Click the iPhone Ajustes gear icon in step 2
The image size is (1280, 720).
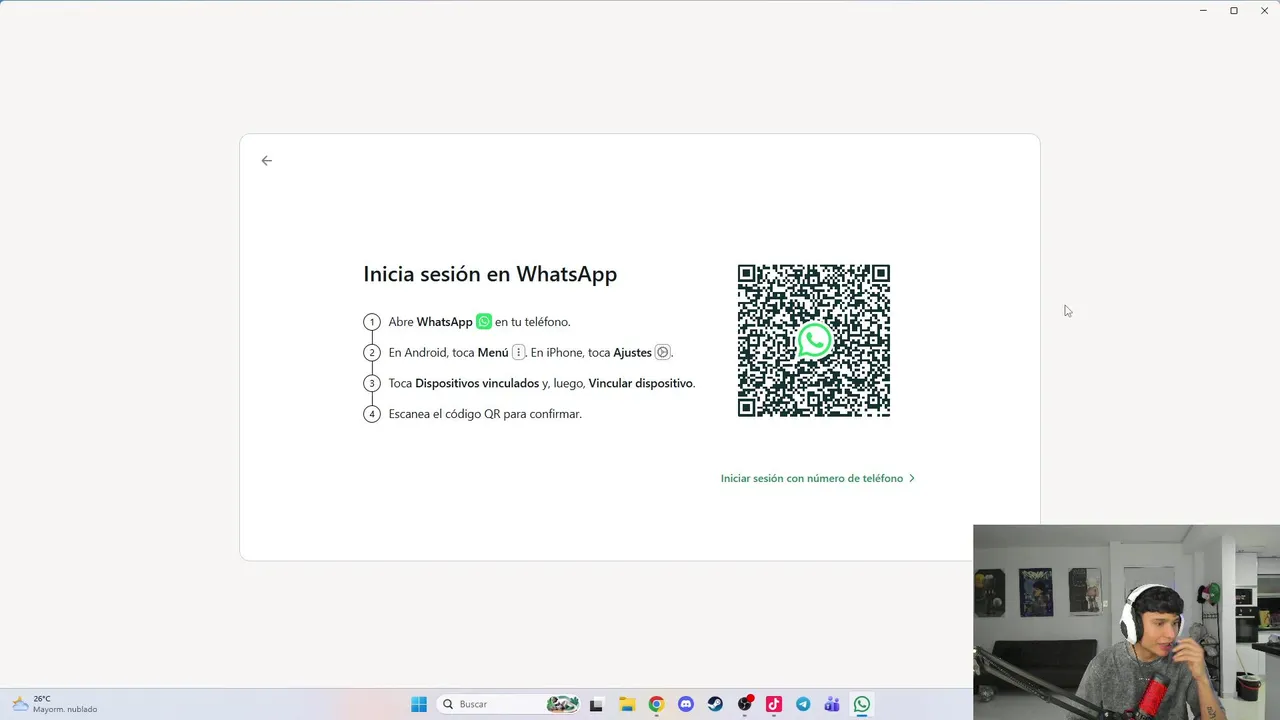pyautogui.click(x=662, y=352)
